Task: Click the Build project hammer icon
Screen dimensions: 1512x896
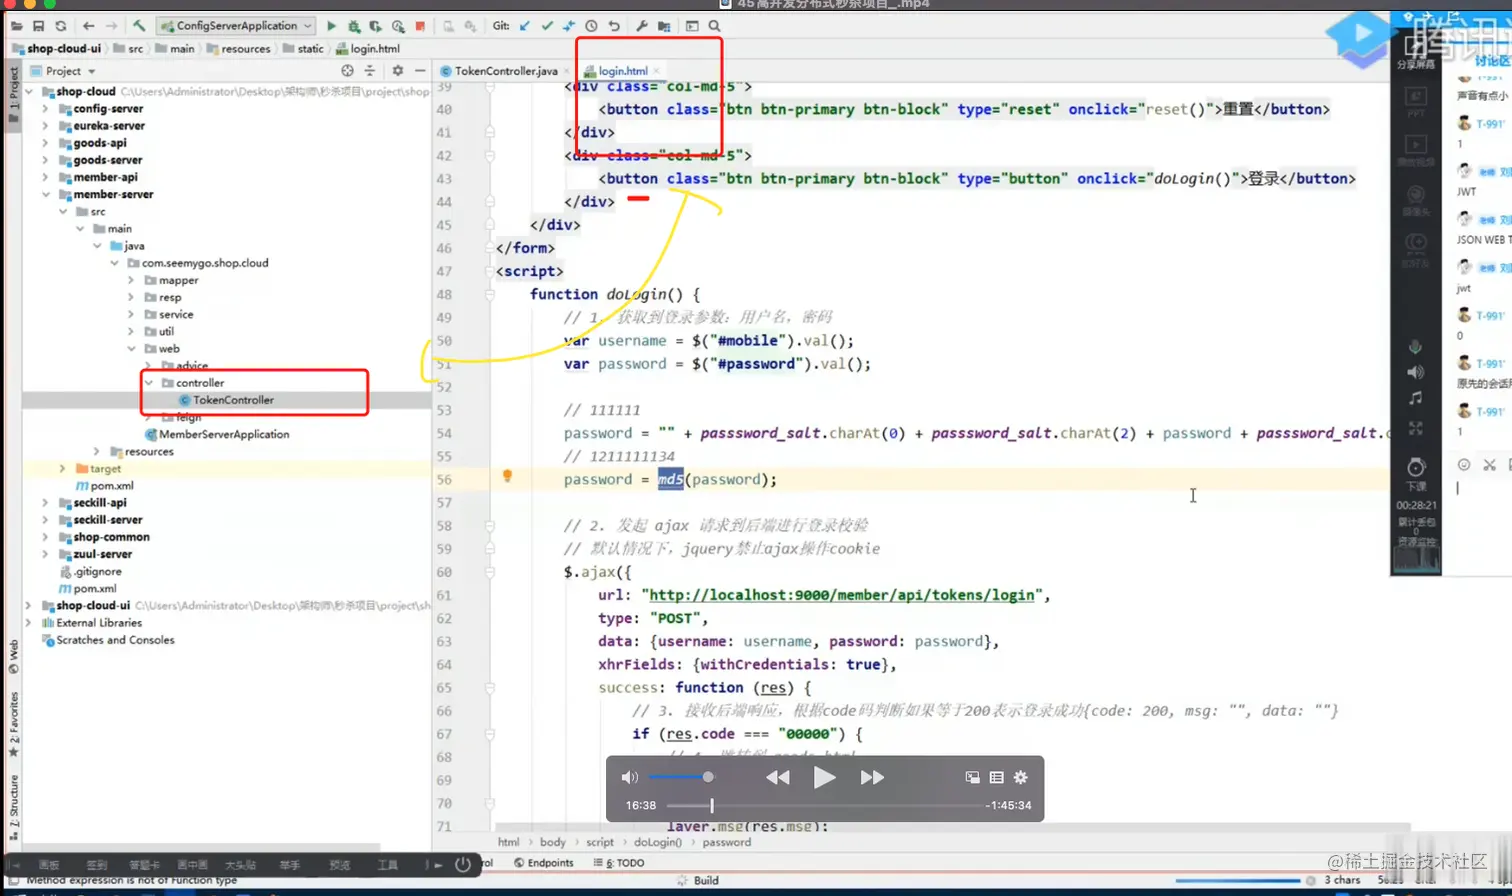Action: click(x=141, y=26)
